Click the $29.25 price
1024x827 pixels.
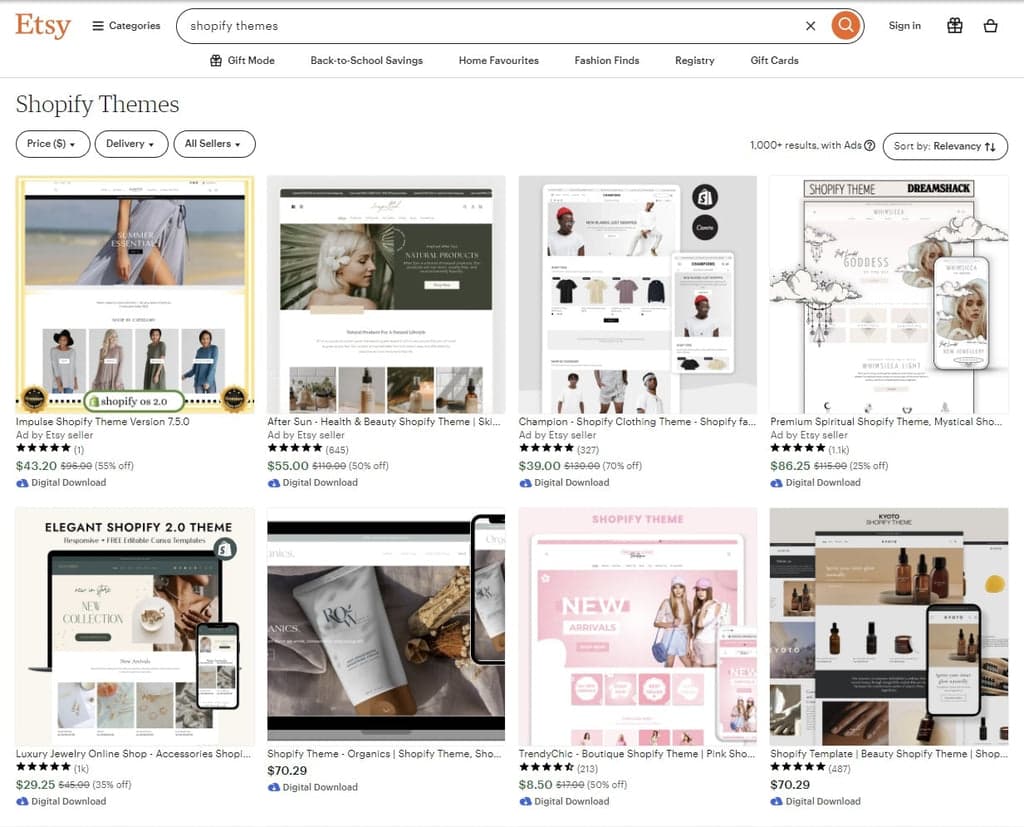tap(35, 785)
